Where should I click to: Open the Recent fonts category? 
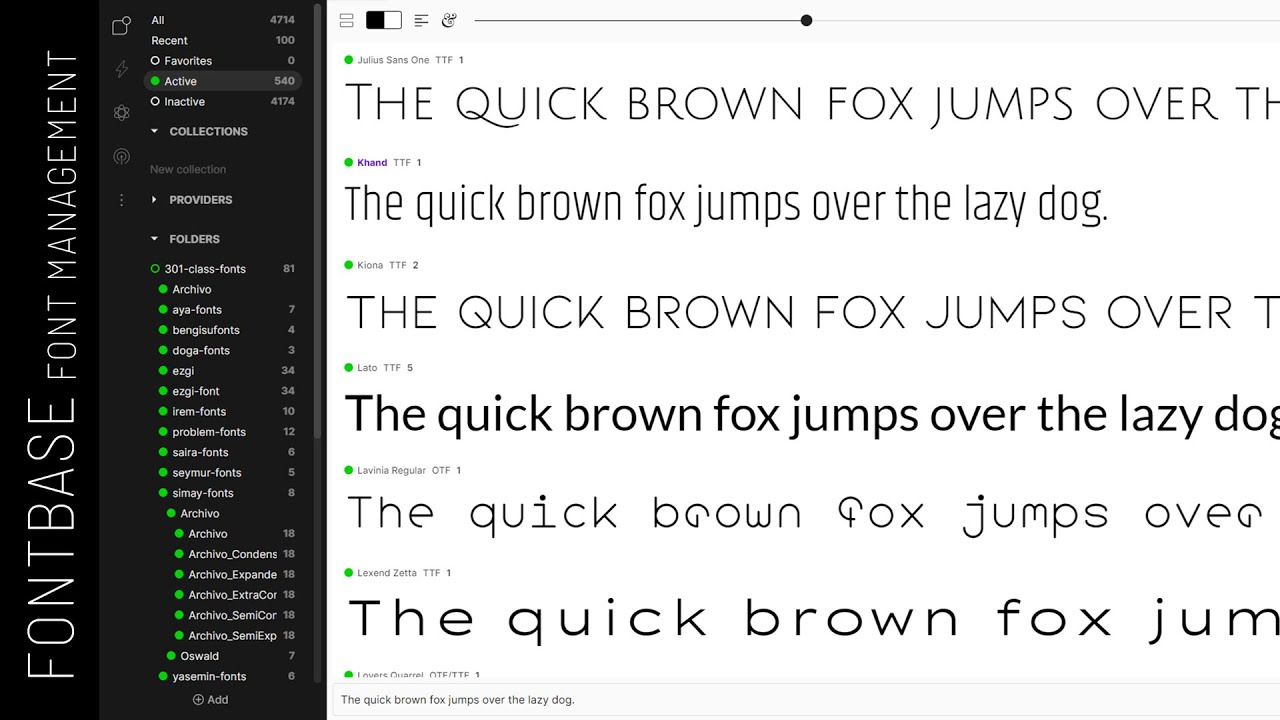pos(222,41)
